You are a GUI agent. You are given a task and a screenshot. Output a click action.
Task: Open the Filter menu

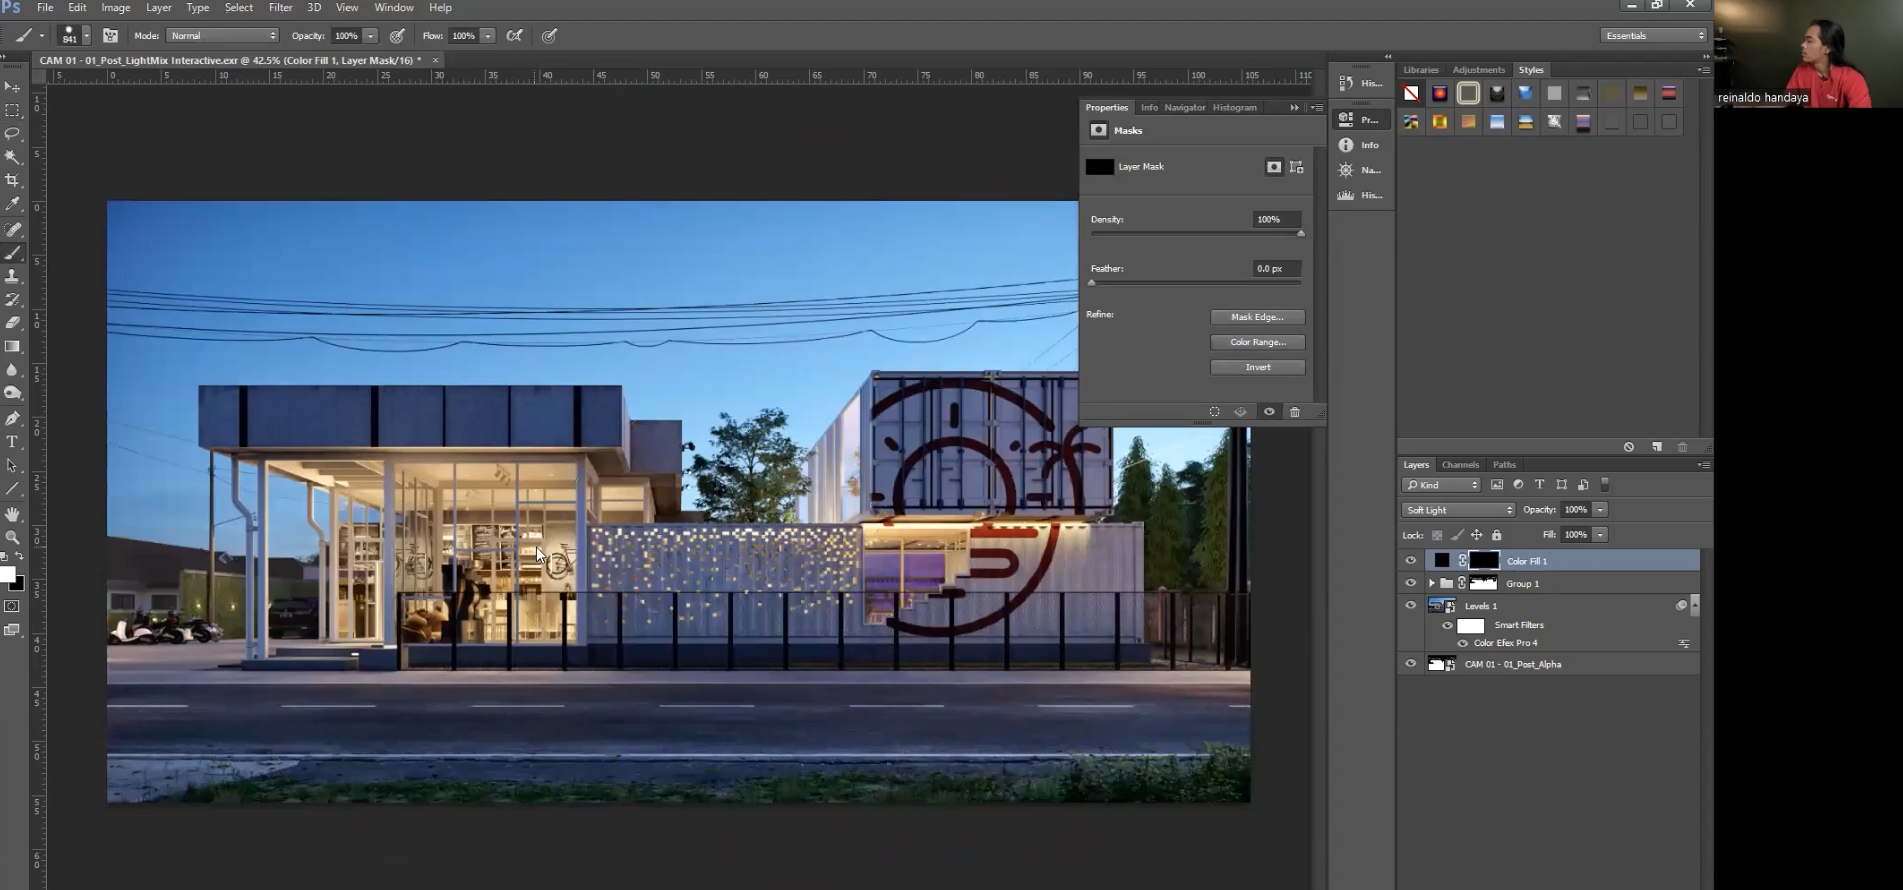[x=280, y=7]
